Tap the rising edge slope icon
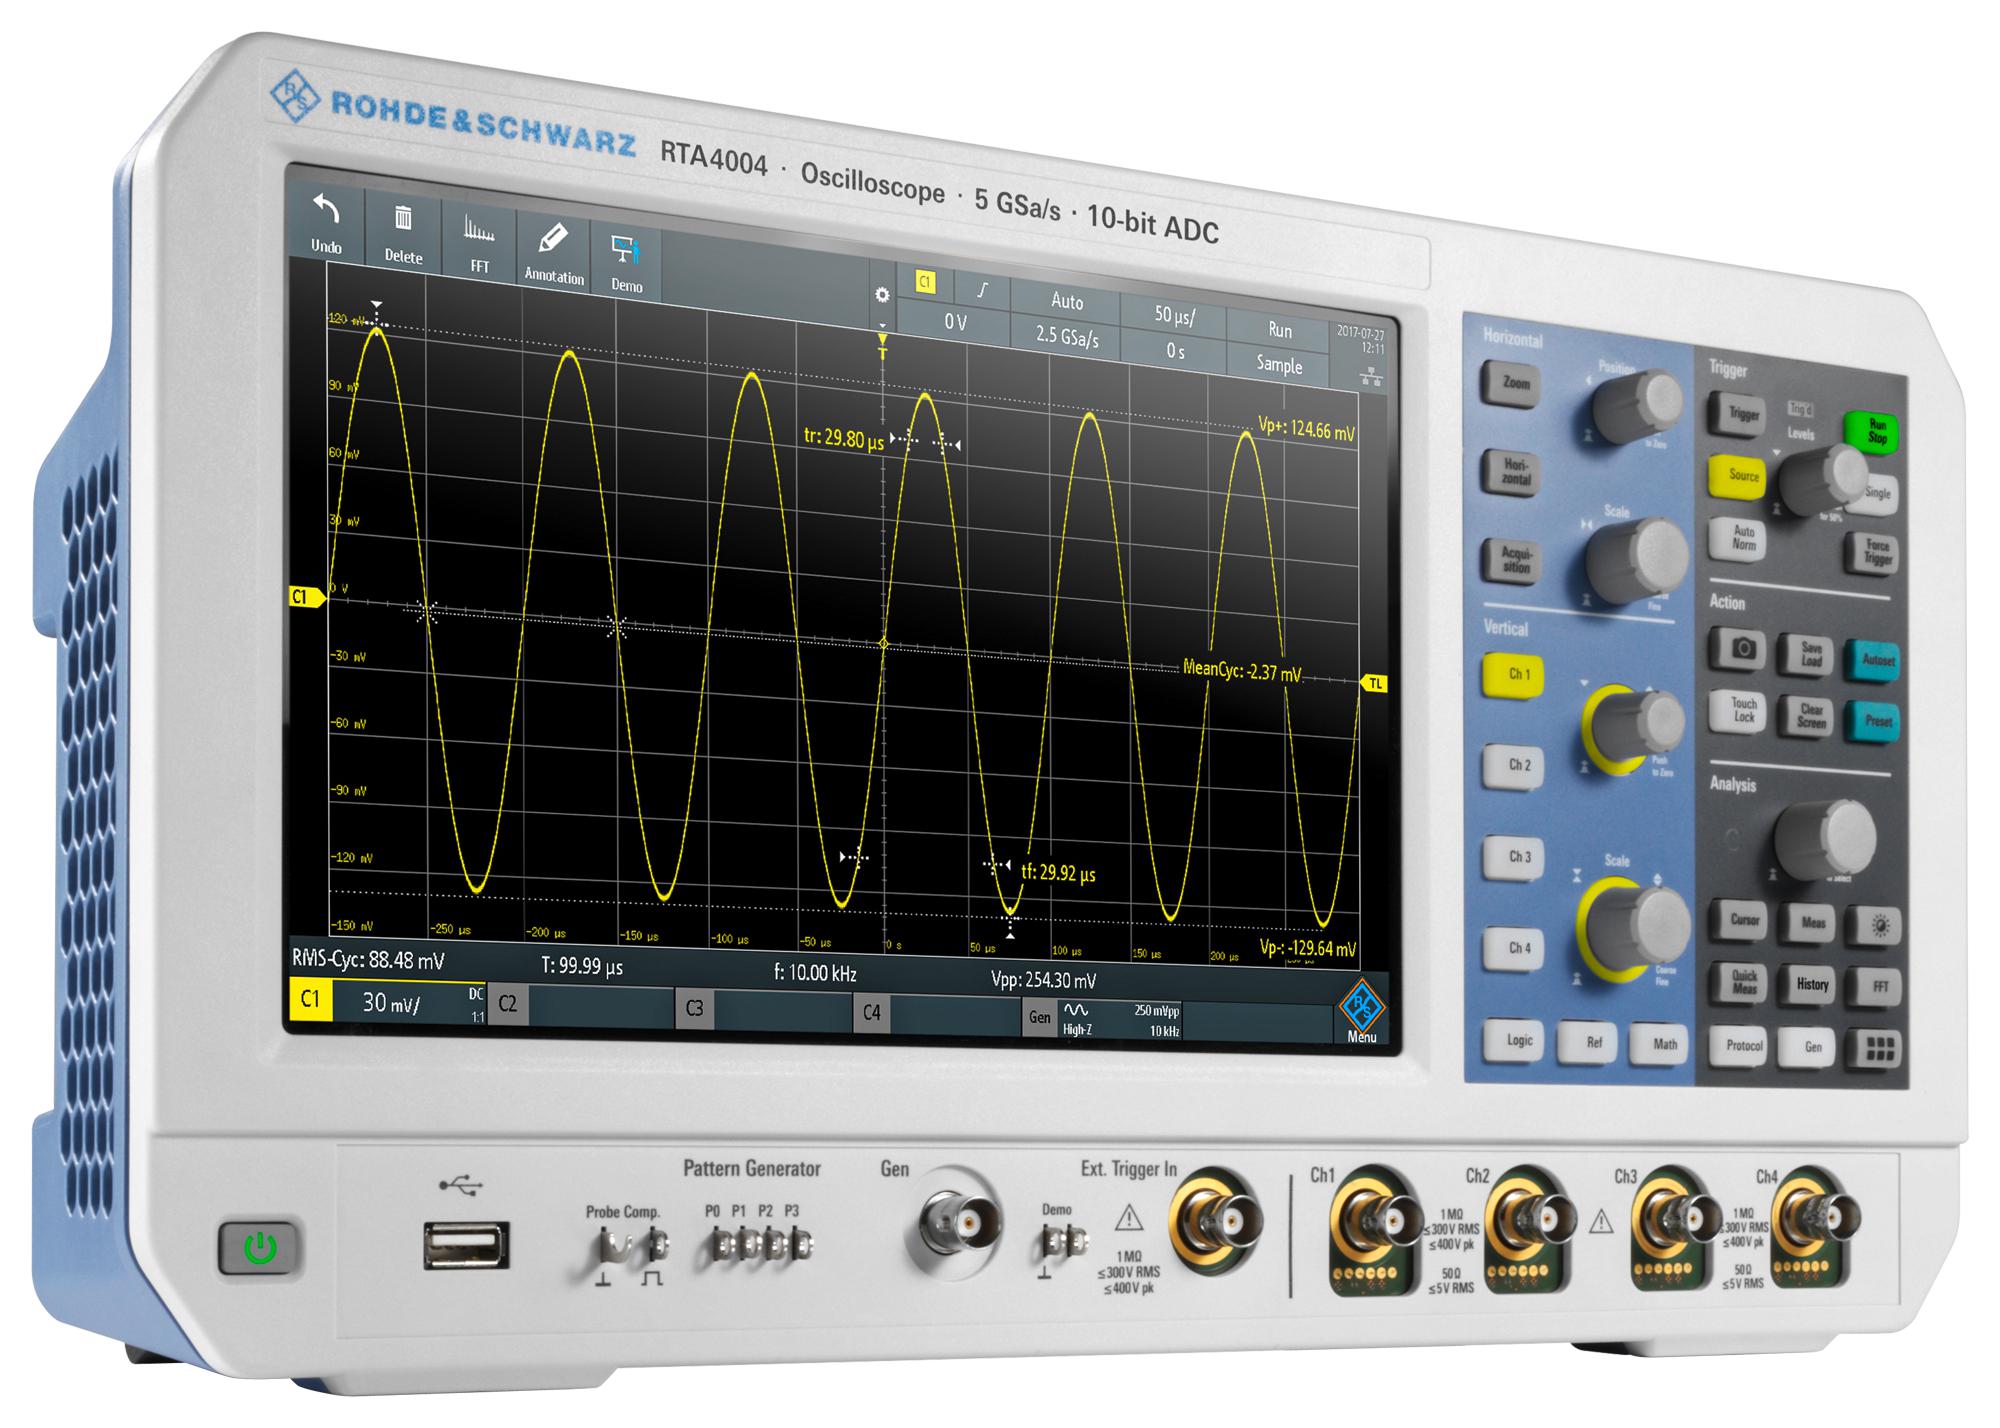The width and height of the screenshot is (2000, 1428). pyautogui.click(x=982, y=290)
